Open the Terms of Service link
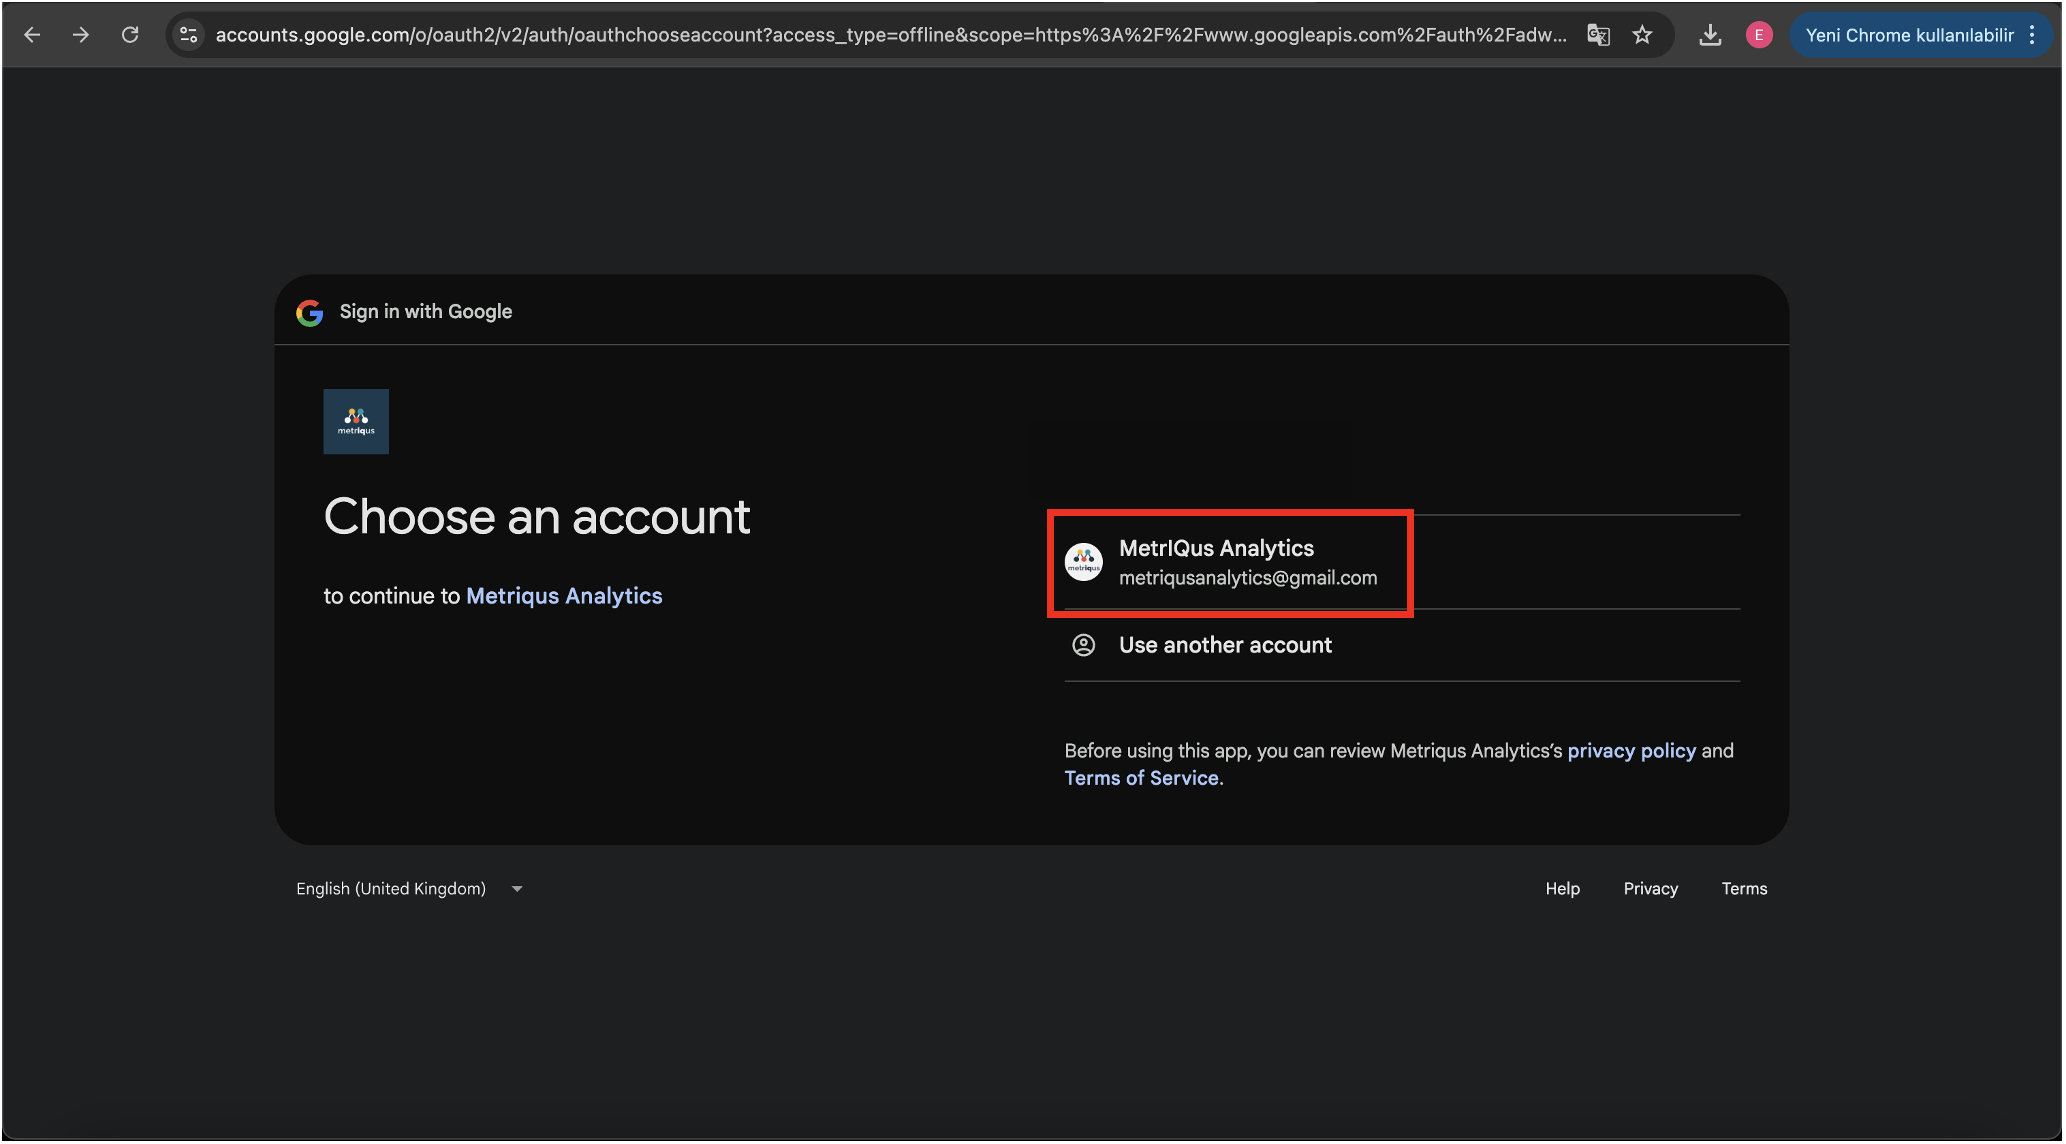The width and height of the screenshot is (2066, 1144). (1141, 778)
